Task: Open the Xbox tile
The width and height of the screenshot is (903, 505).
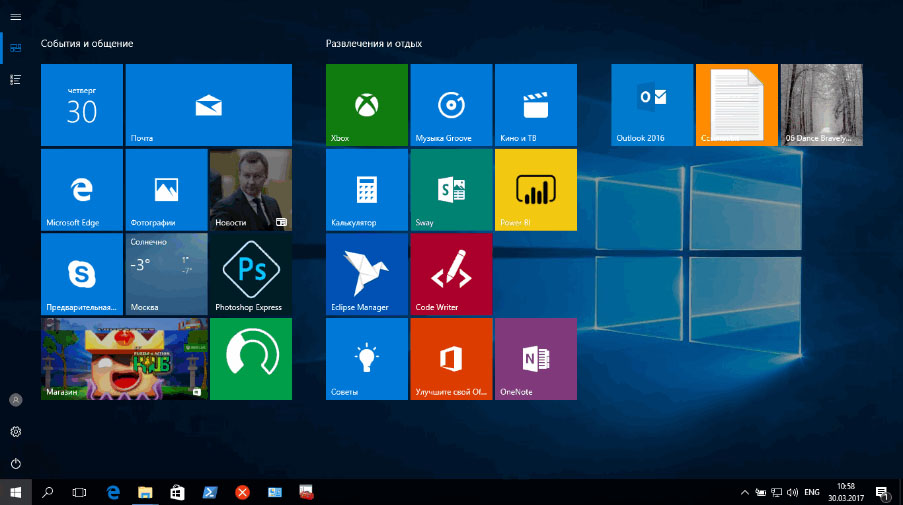Action: 367,105
